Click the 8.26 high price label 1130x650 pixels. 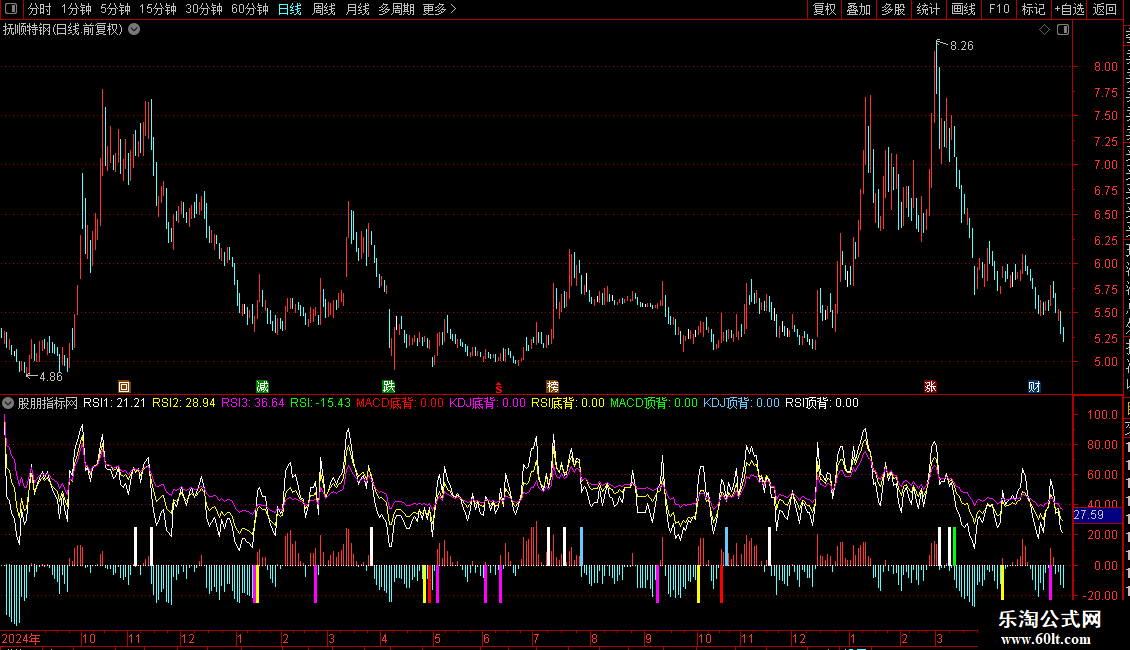(962, 46)
